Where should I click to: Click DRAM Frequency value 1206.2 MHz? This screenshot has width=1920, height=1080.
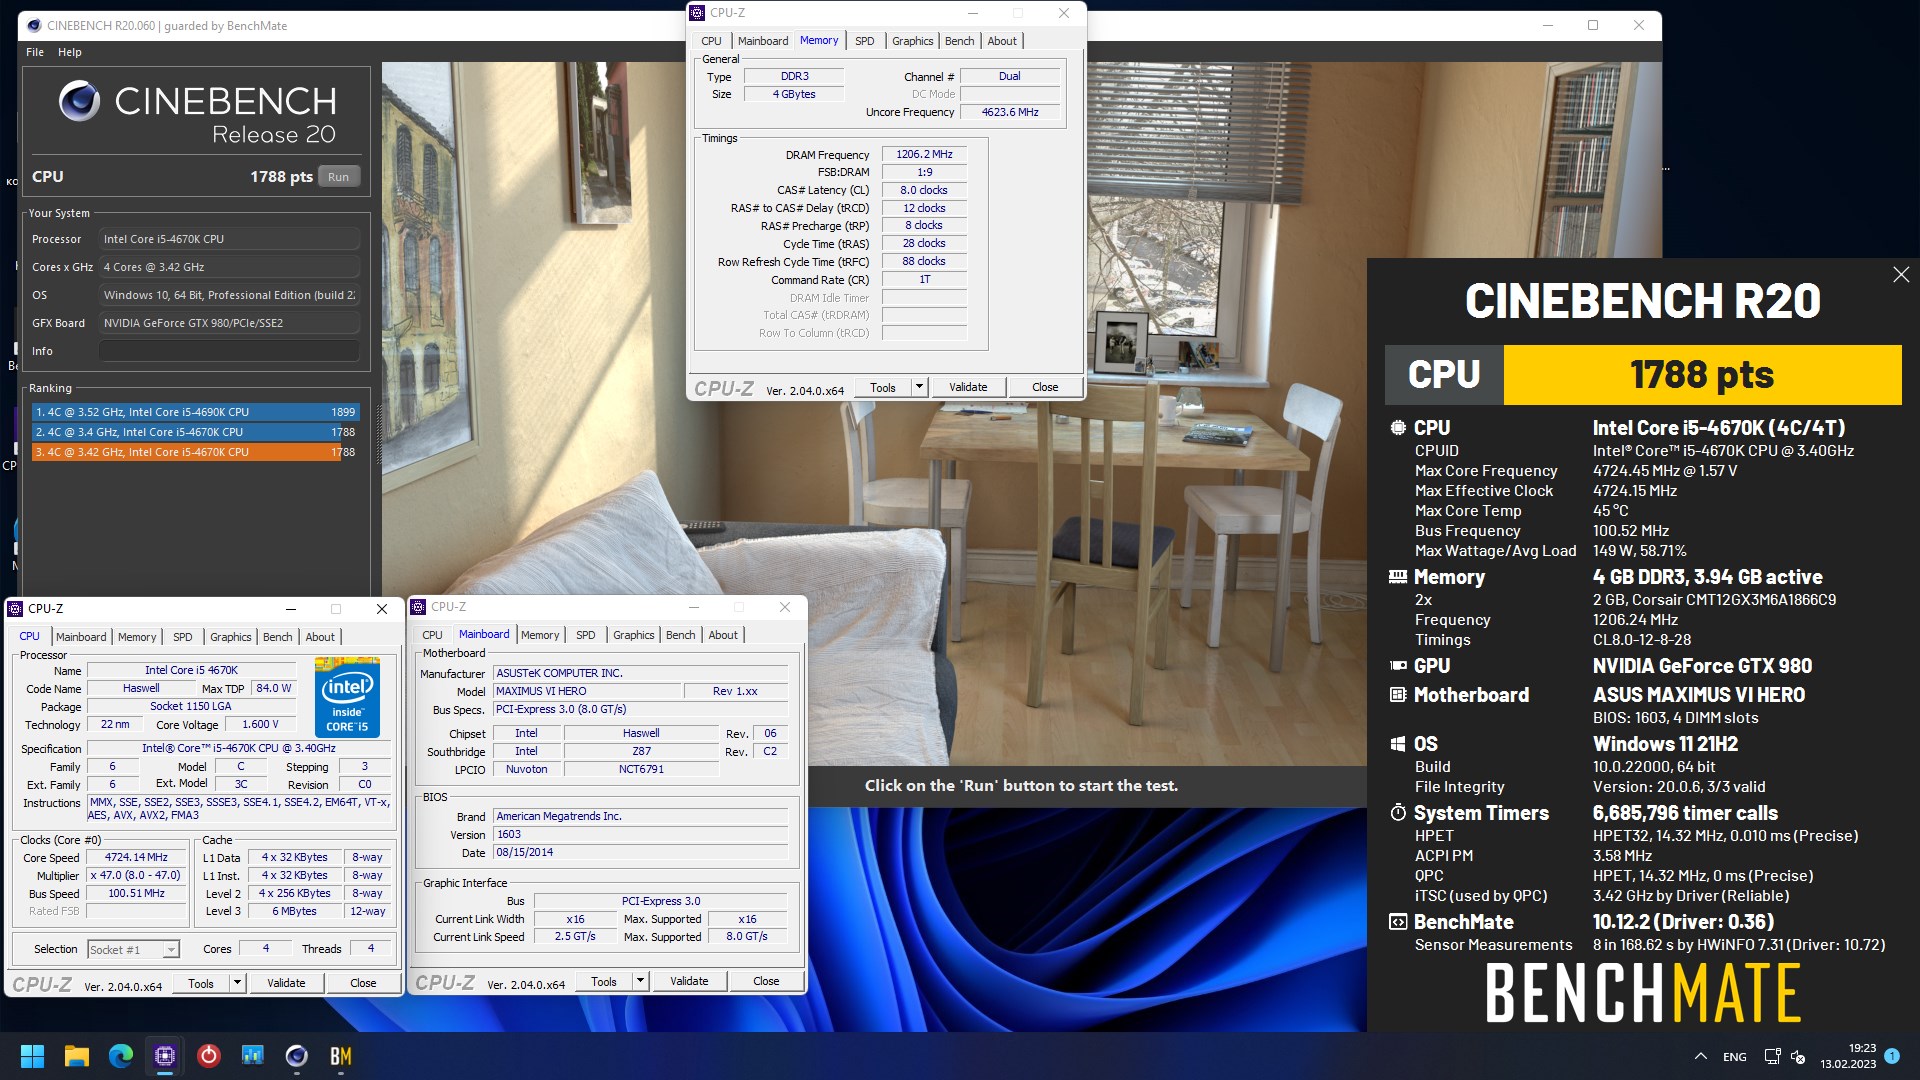point(924,154)
